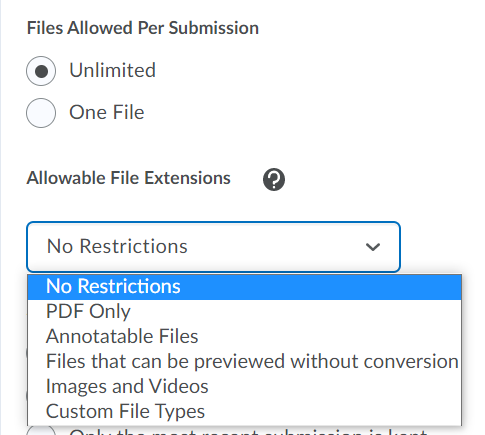The height and width of the screenshot is (435, 485).
Task: Click the Only the most recent submission label
Action: [248, 432]
